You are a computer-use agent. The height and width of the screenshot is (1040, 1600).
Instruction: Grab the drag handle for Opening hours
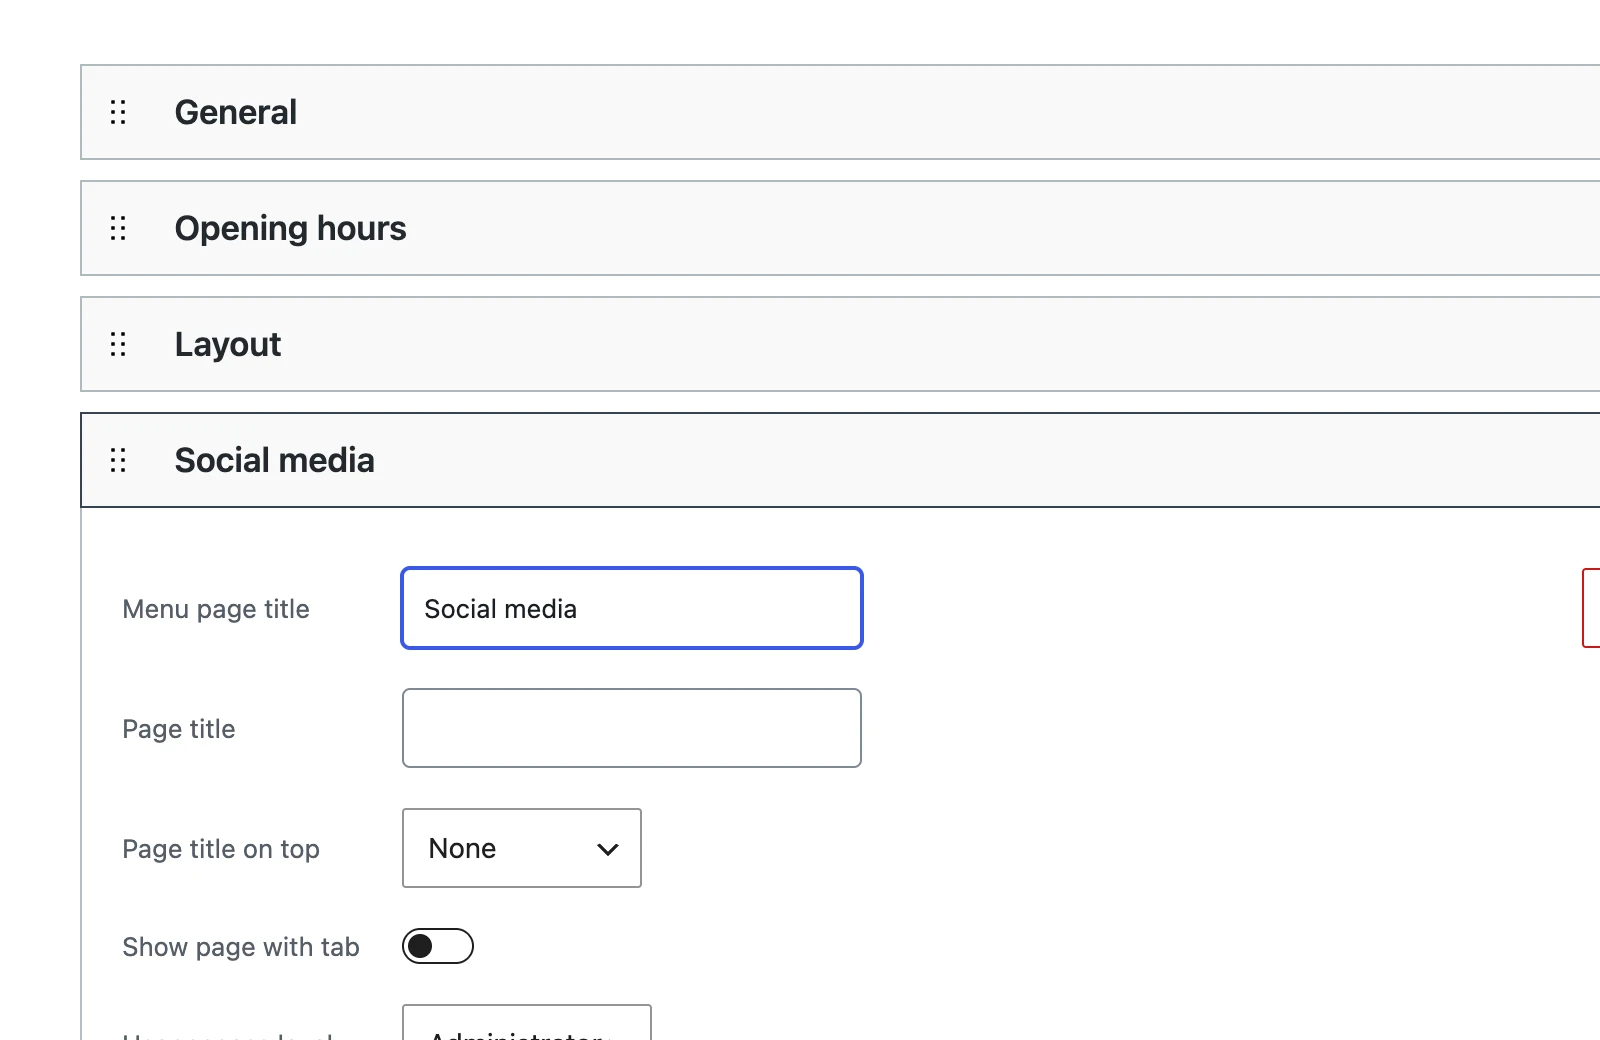[x=118, y=228]
